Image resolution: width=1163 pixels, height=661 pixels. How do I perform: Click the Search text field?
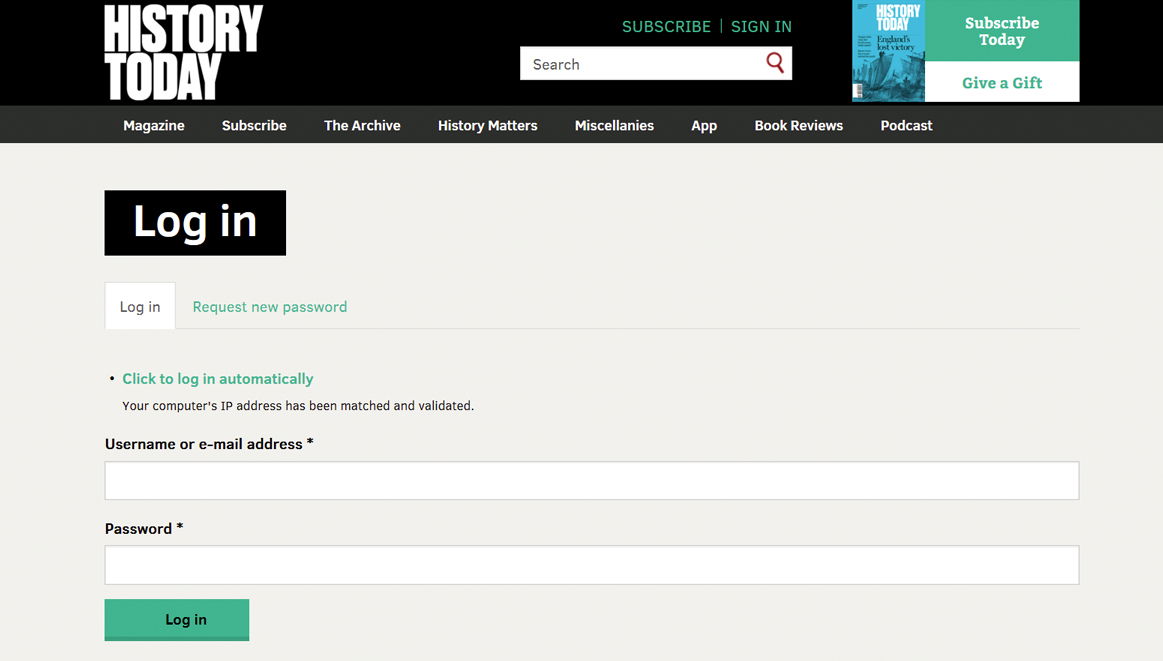(x=640, y=64)
